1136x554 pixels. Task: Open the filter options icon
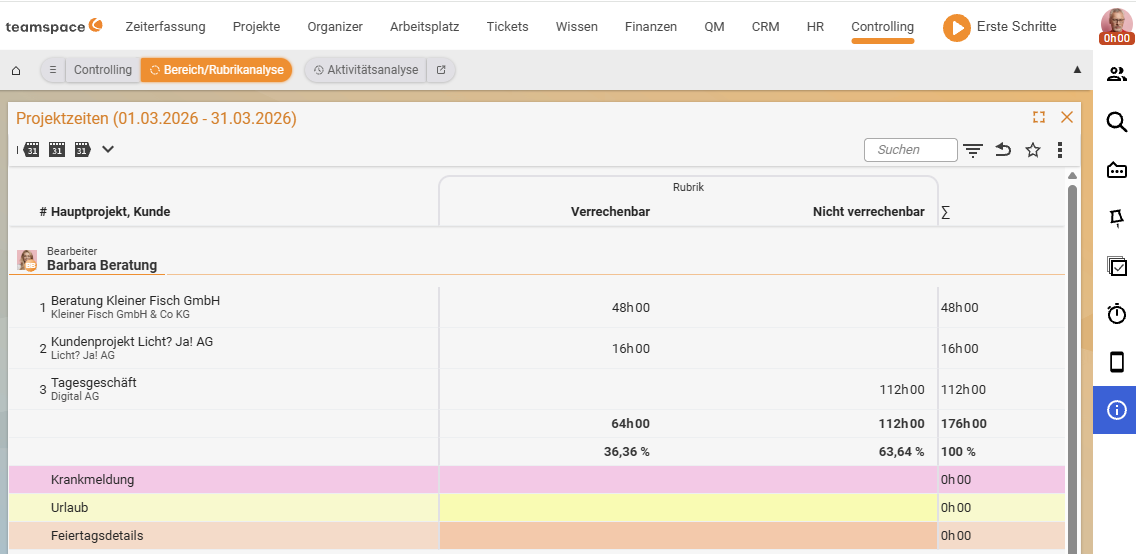973,150
